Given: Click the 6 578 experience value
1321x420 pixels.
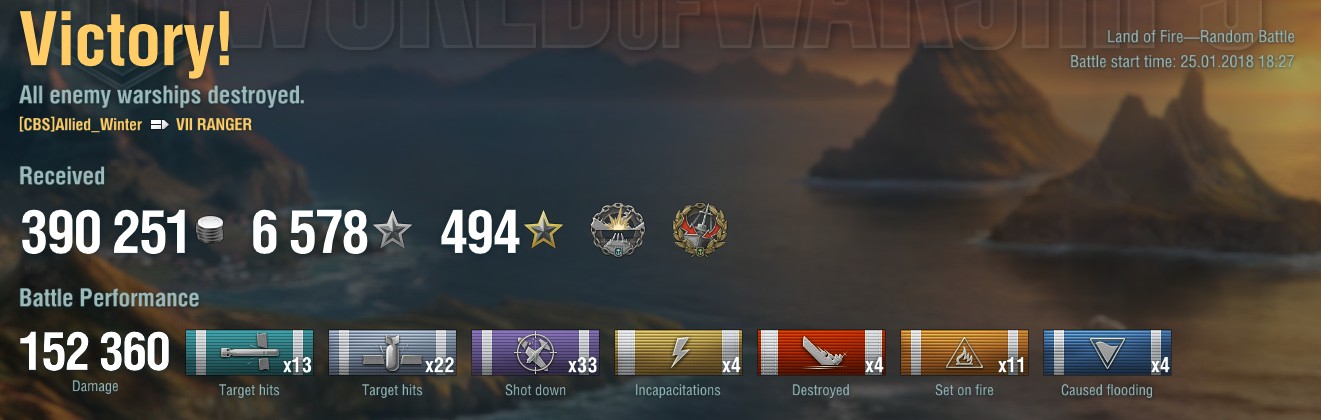Looking at the screenshot, I should tap(310, 233).
